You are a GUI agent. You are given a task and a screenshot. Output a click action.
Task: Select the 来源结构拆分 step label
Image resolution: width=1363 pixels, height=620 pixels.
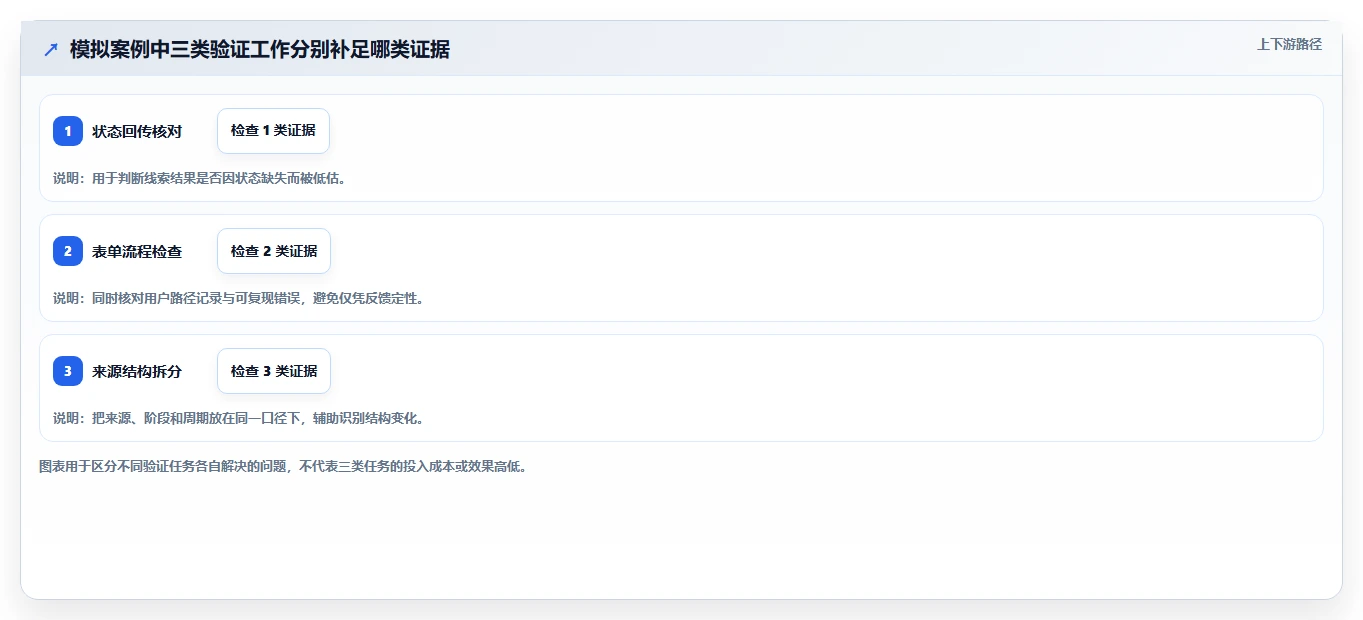click(137, 371)
